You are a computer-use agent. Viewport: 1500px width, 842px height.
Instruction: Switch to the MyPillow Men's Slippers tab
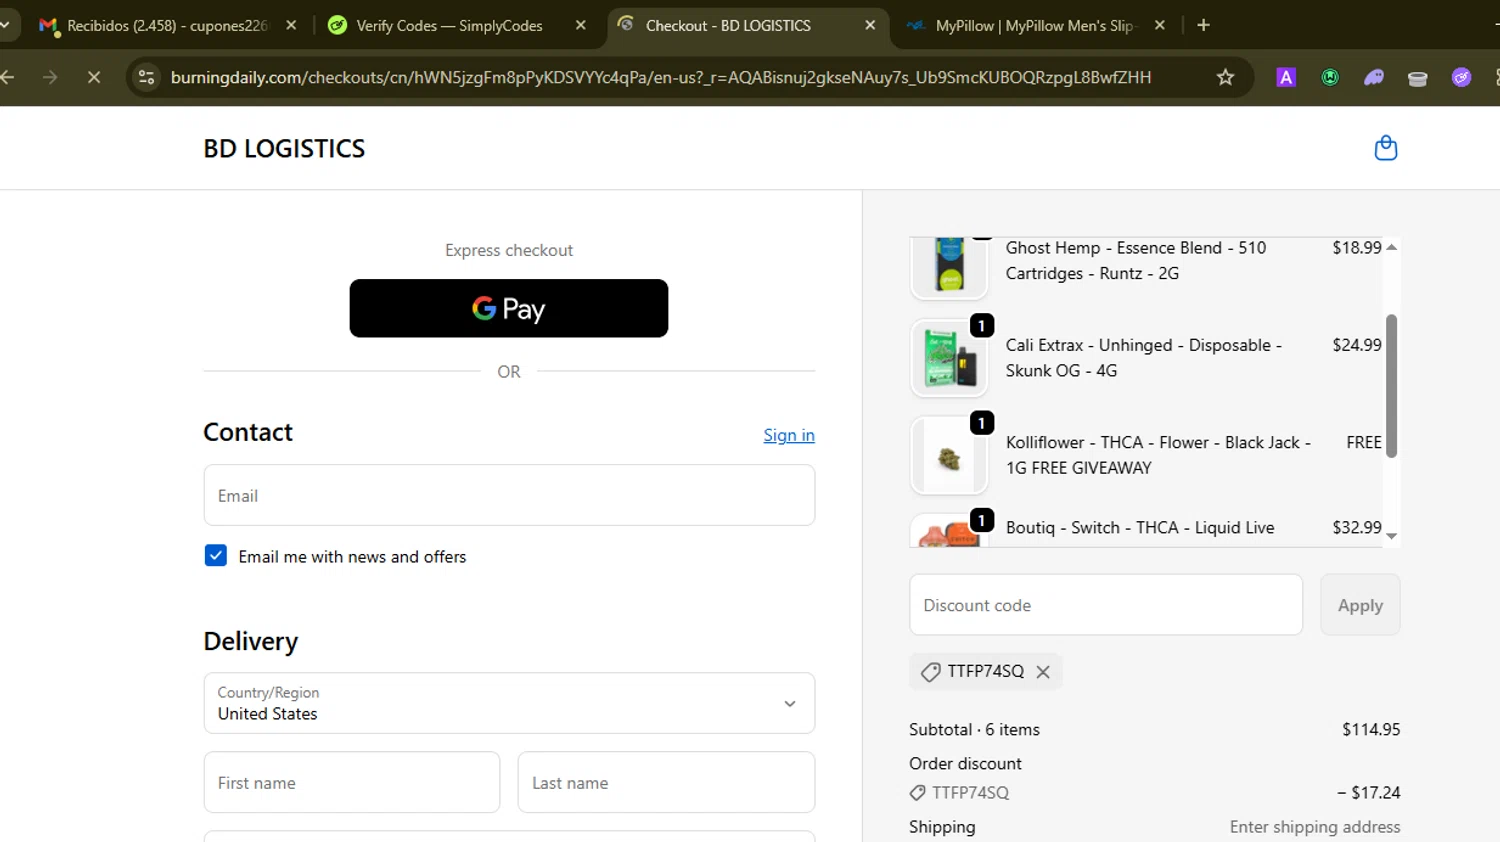[1035, 25]
